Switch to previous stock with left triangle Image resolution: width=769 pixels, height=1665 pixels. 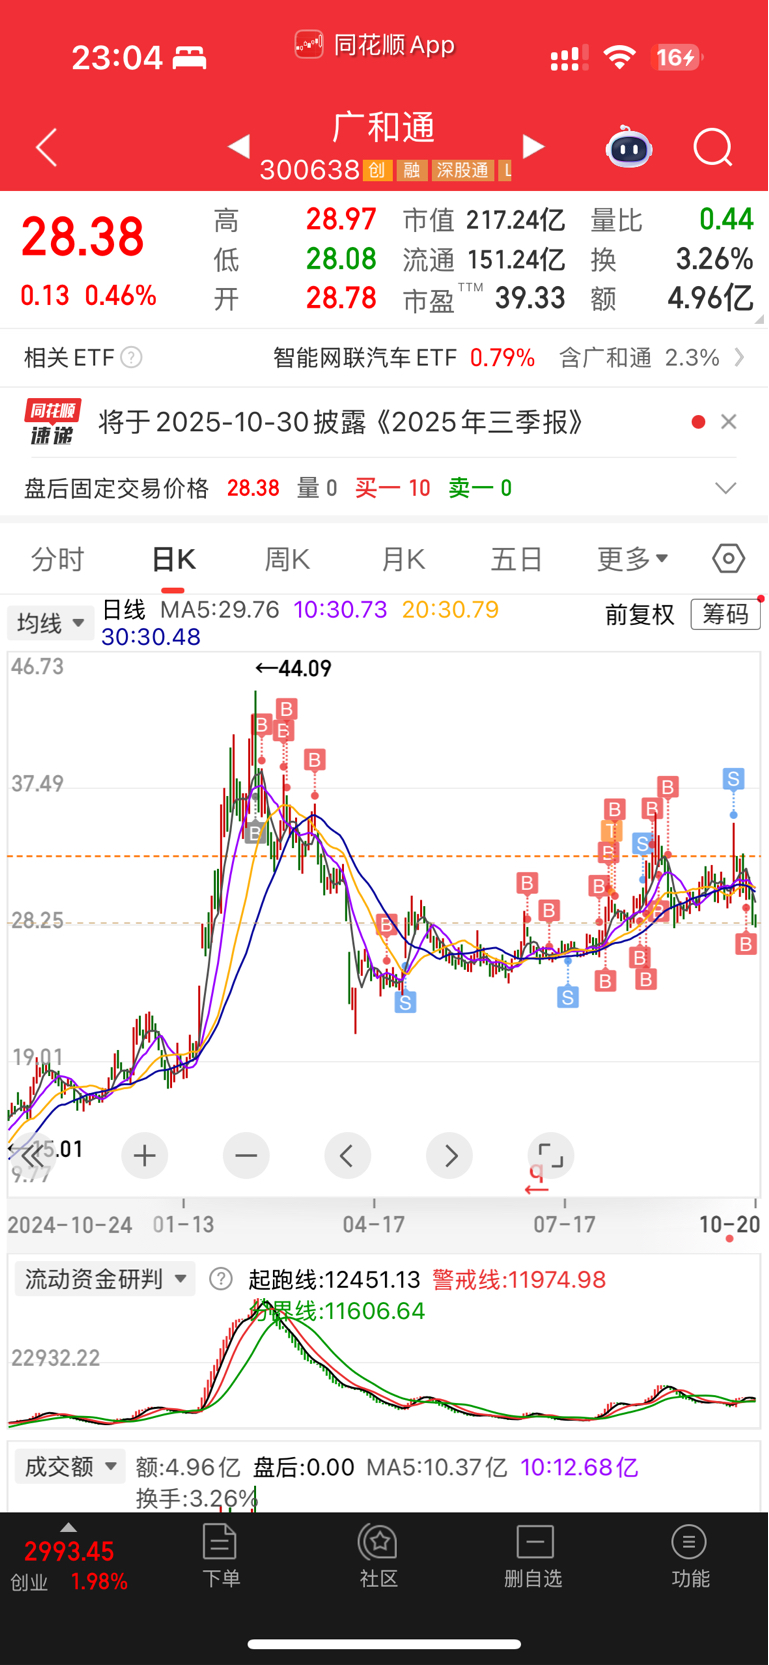(x=238, y=147)
